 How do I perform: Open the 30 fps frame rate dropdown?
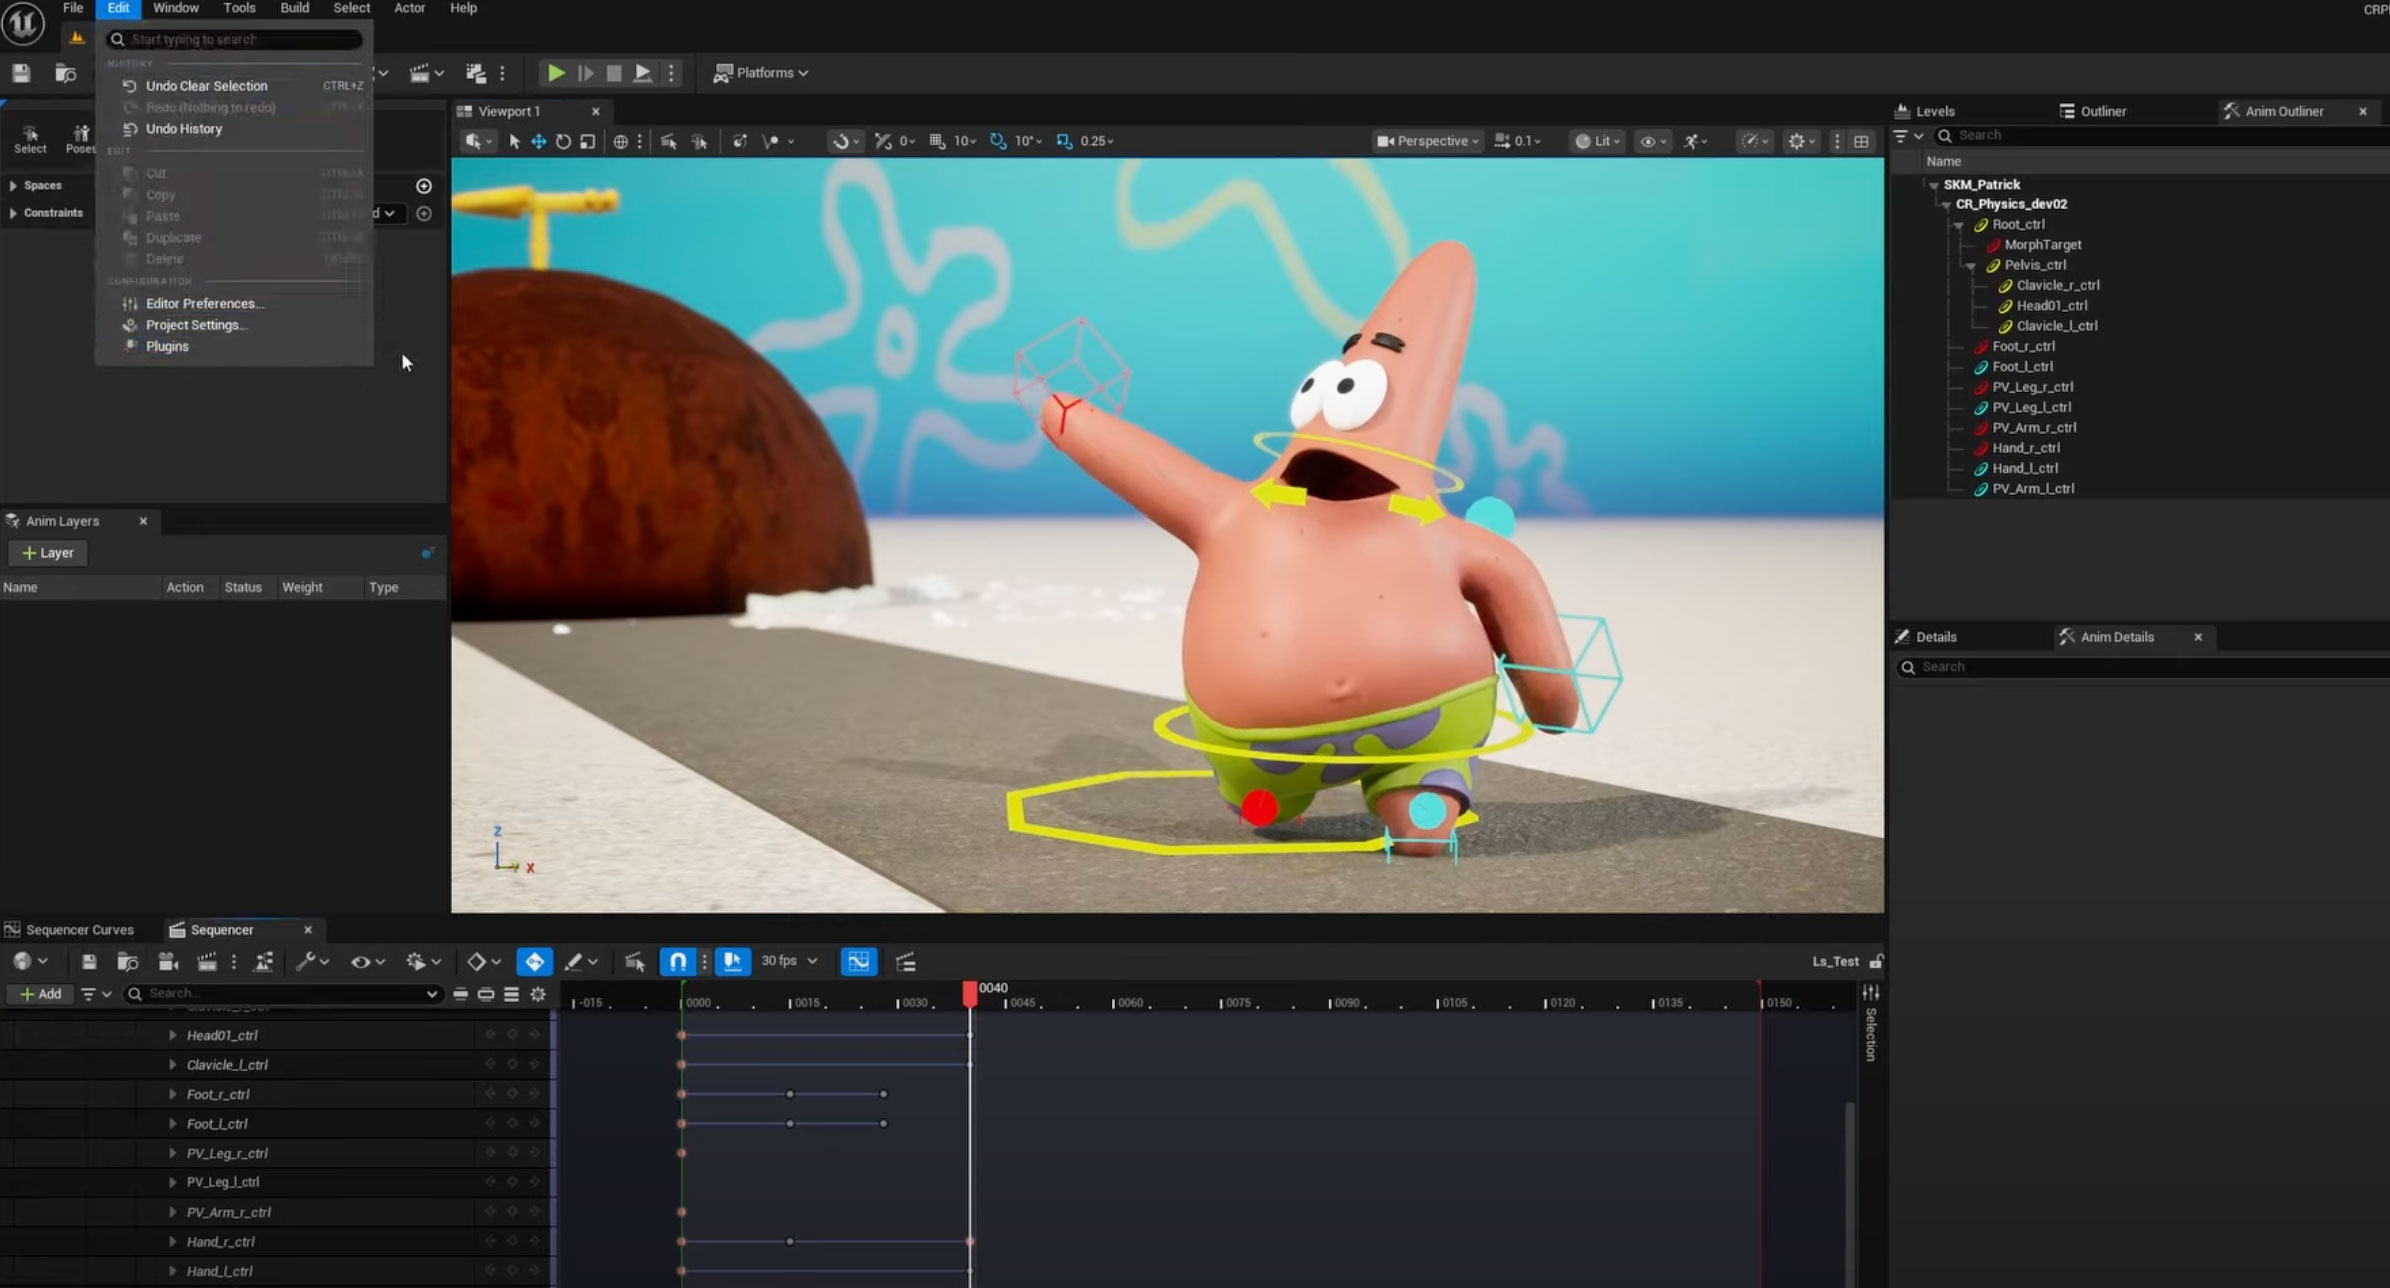tap(788, 961)
